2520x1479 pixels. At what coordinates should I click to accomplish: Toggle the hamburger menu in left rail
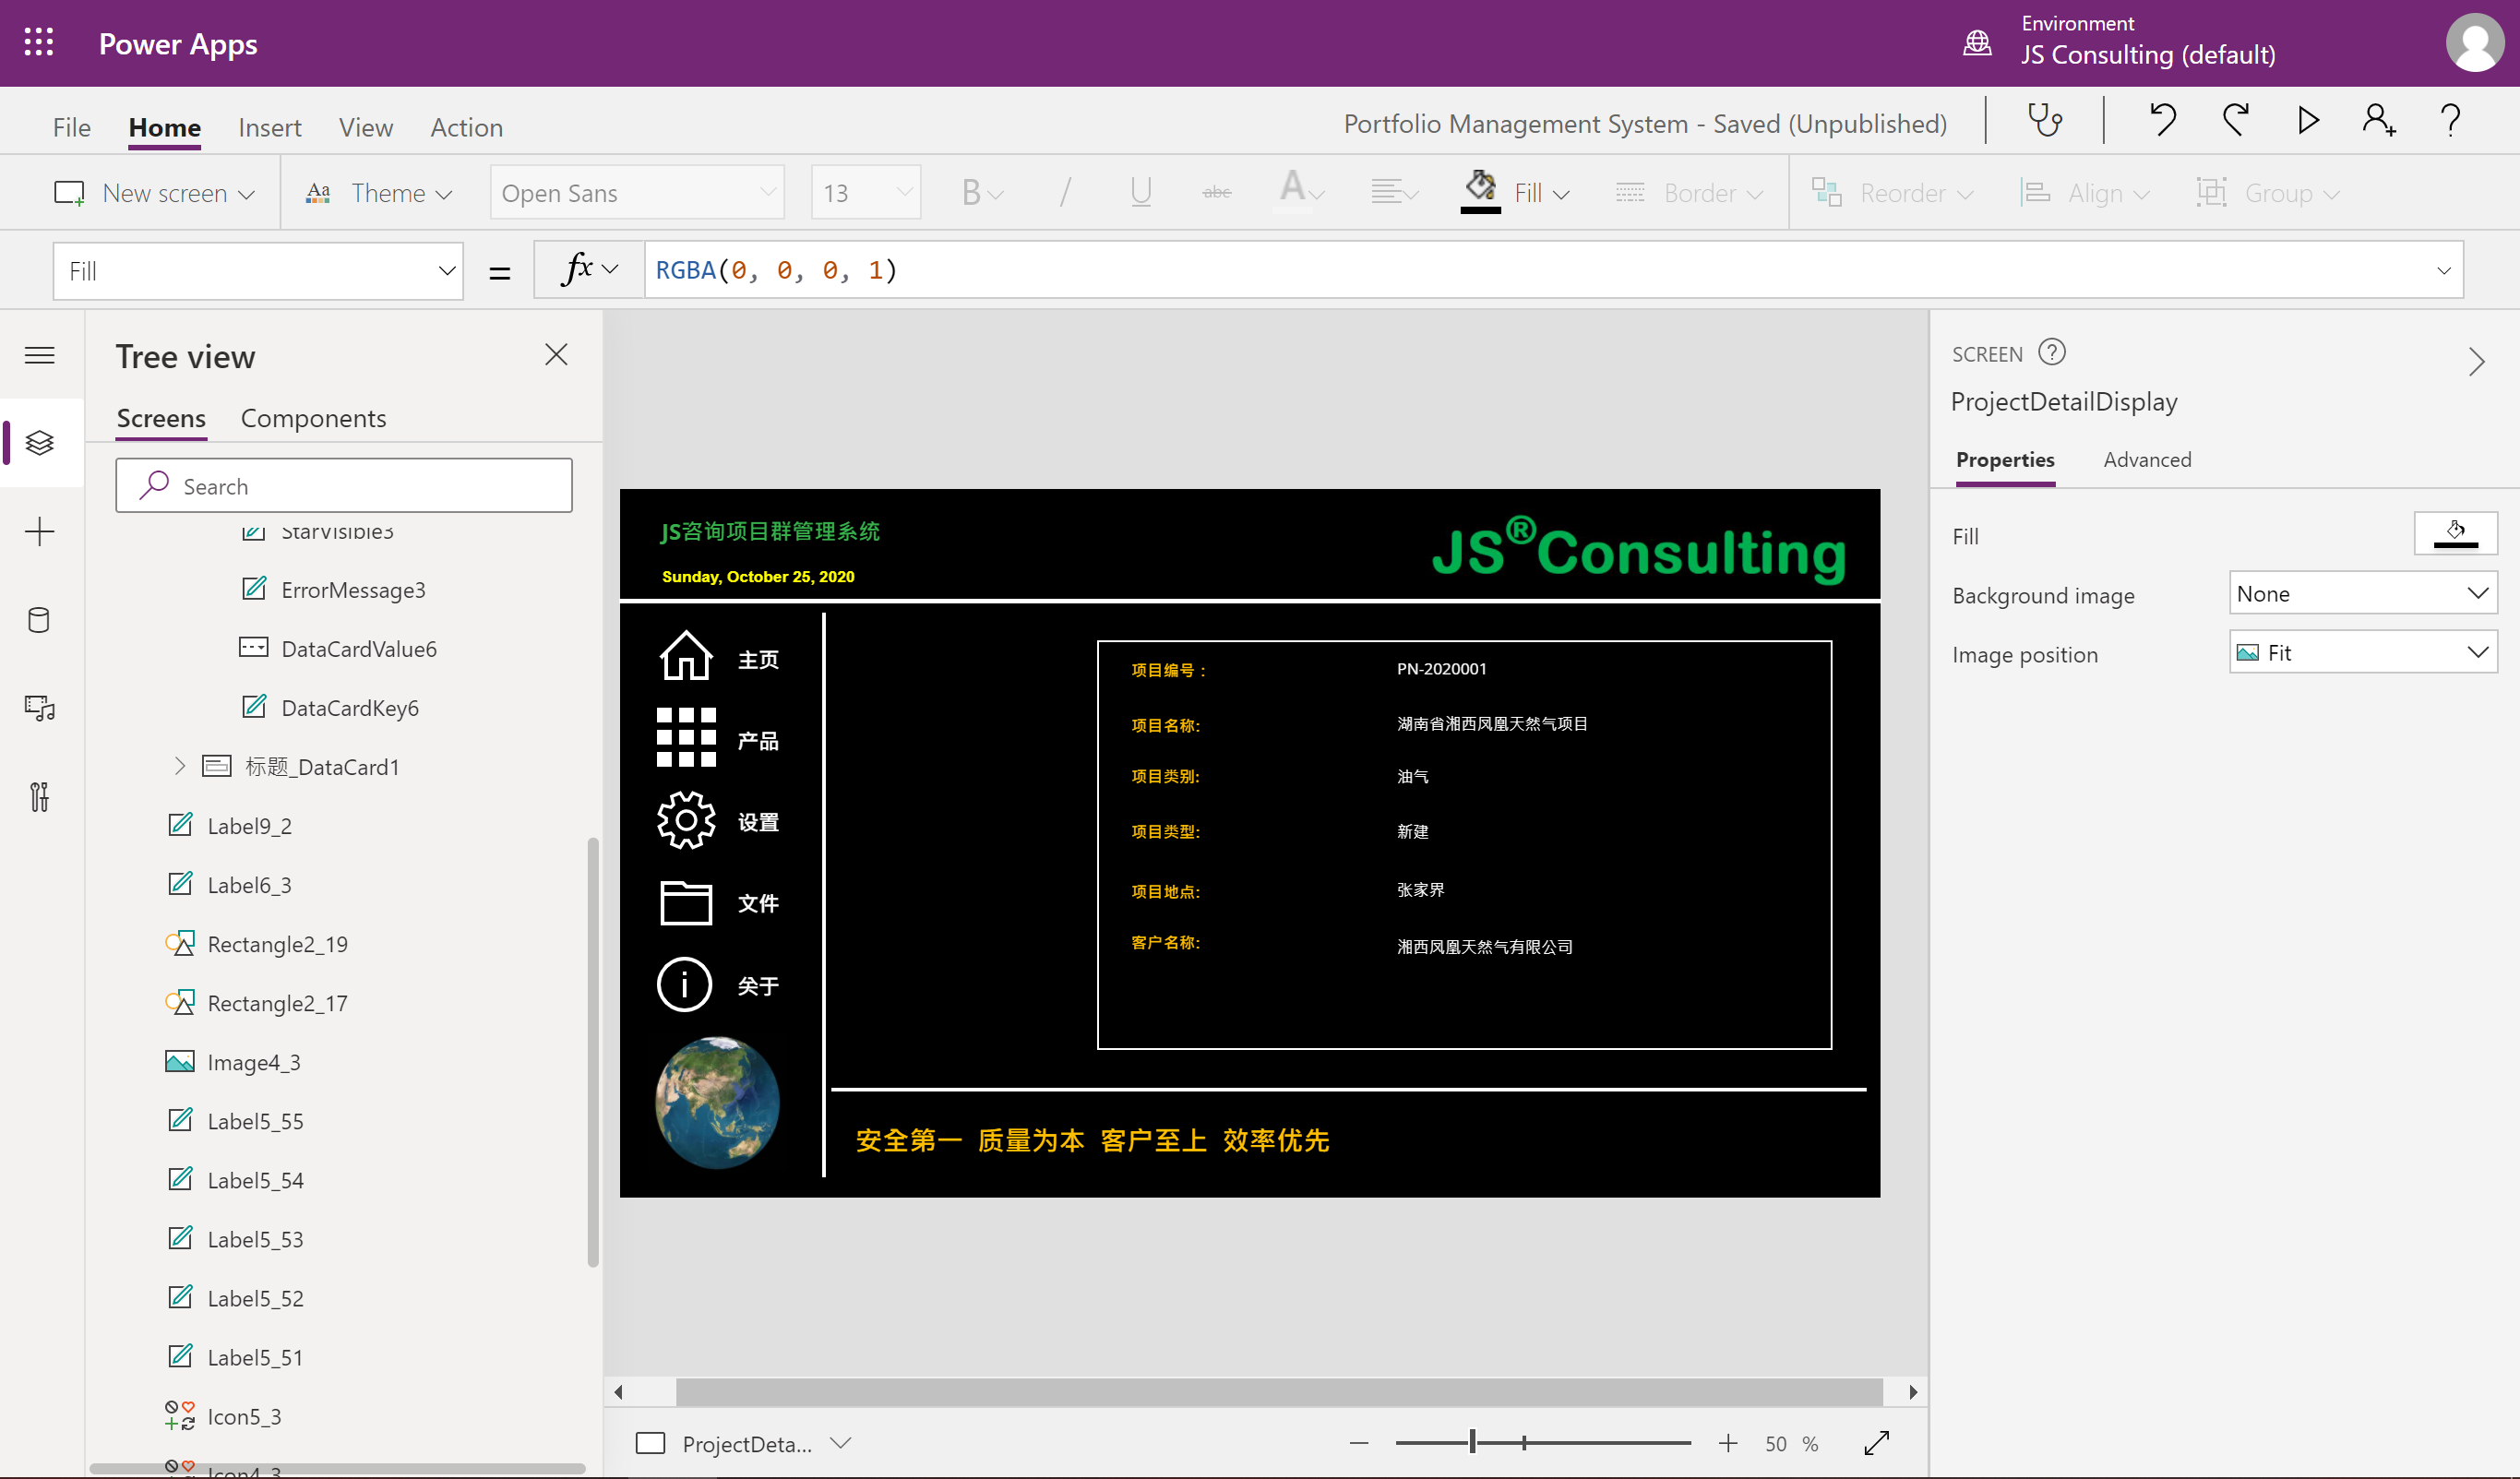pos(40,355)
